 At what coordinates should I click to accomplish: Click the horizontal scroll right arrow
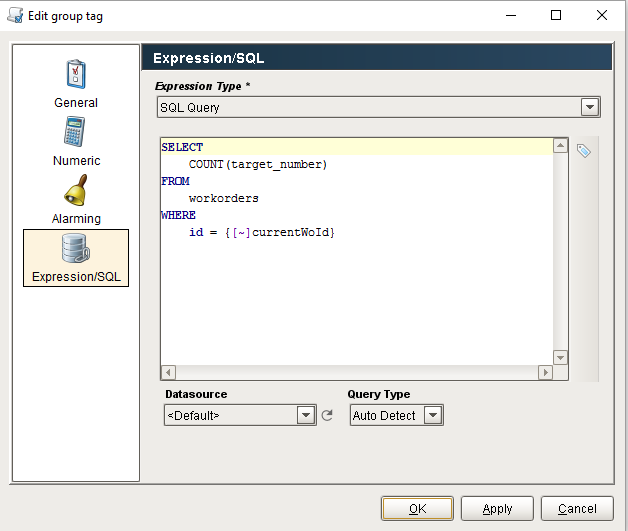(545, 372)
